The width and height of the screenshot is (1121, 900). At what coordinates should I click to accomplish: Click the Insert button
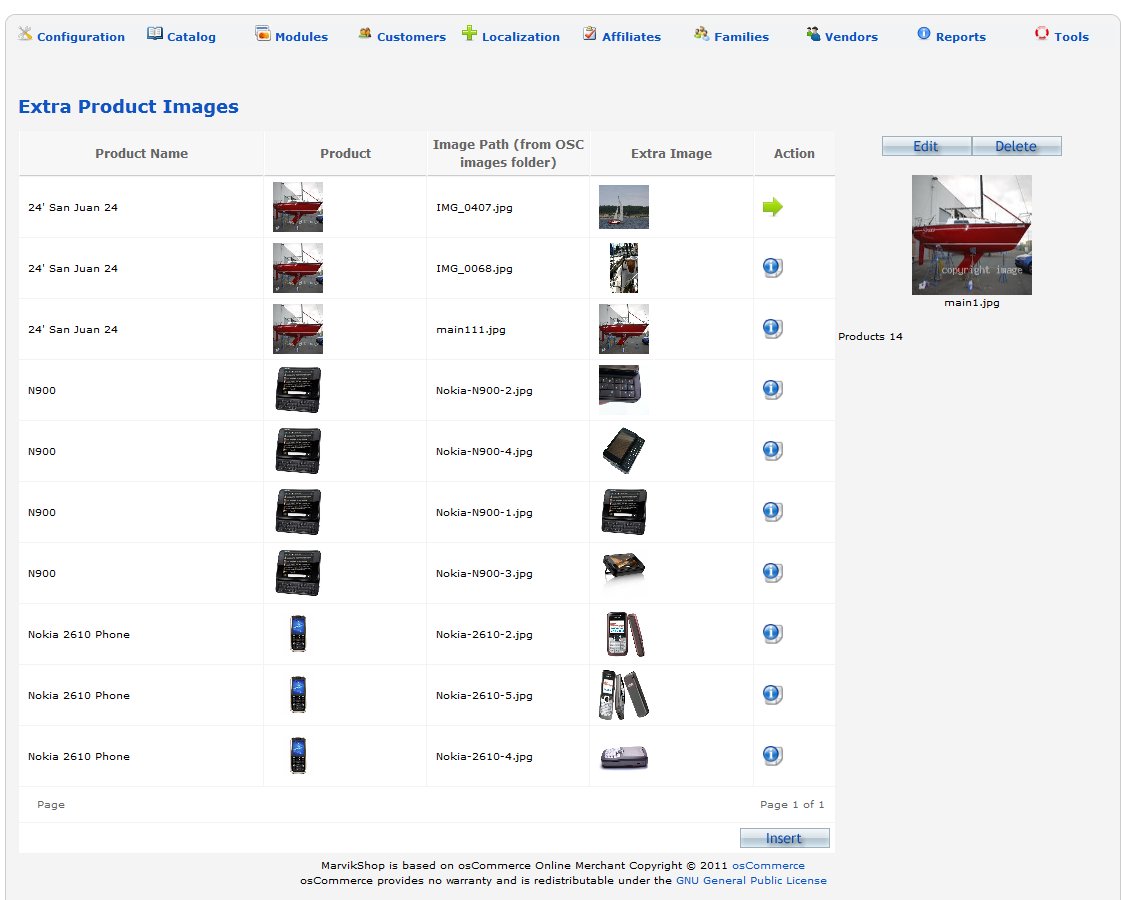tap(784, 838)
